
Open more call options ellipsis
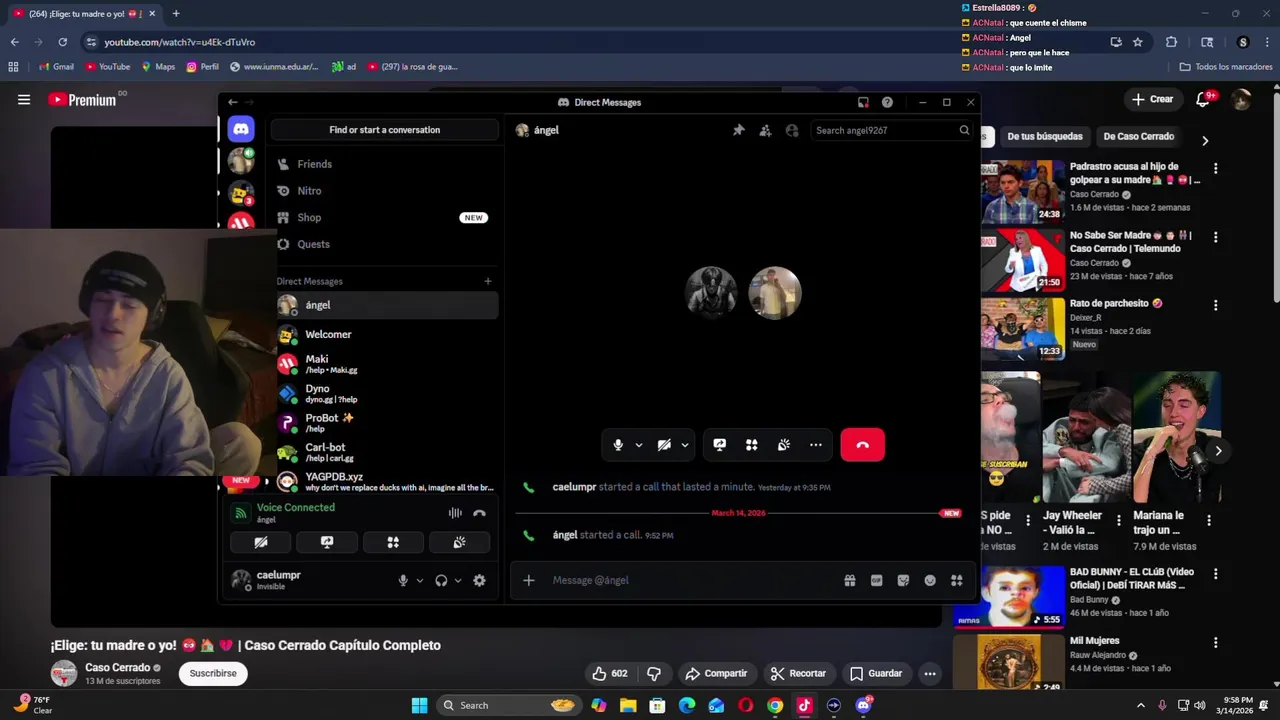pyautogui.click(x=816, y=445)
